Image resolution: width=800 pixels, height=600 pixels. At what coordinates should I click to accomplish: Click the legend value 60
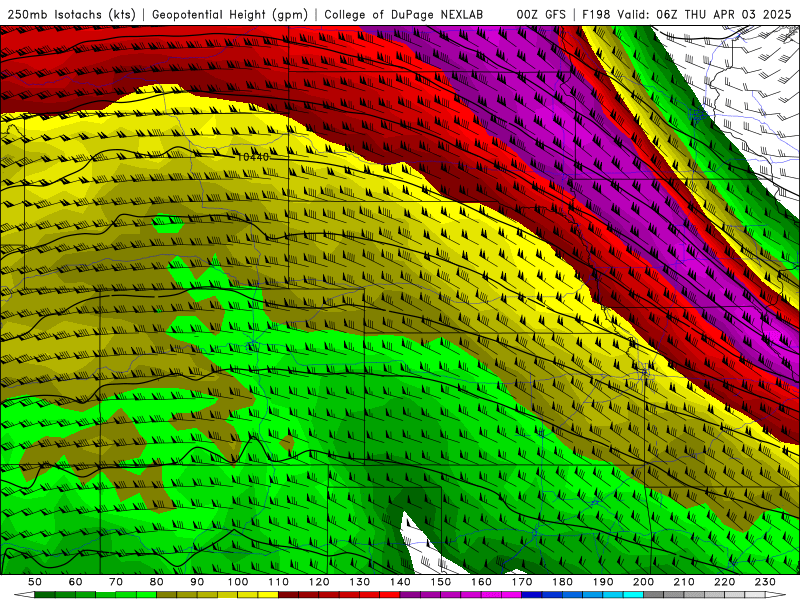pyautogui.click(x=75, y=582)
